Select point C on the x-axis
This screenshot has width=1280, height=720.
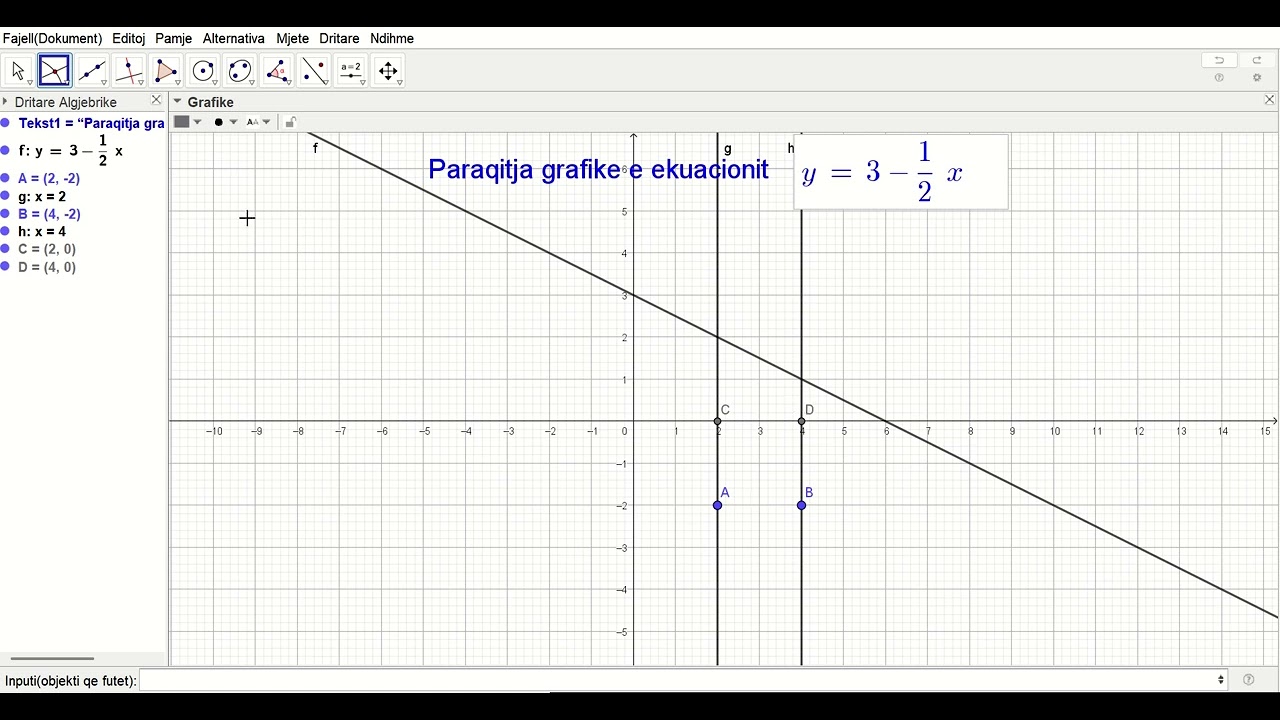tap(717, 421)
